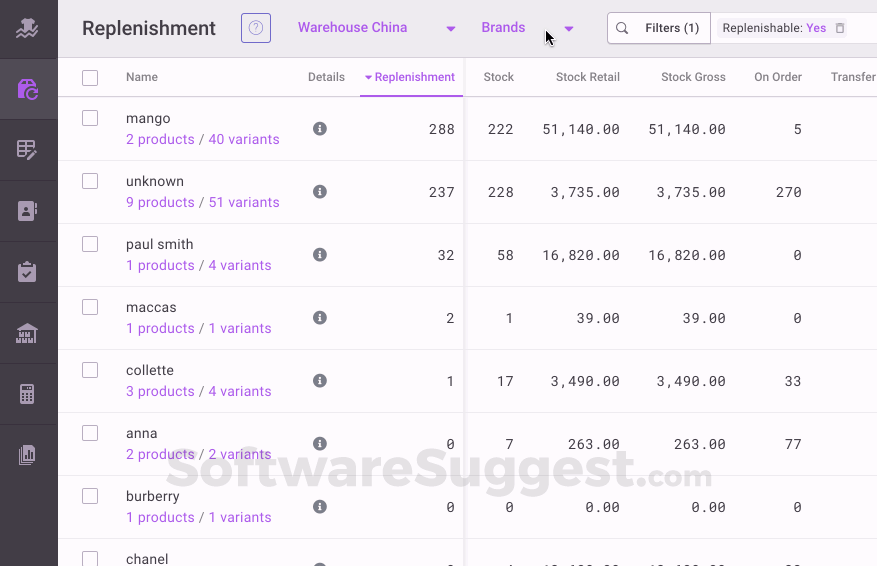Open the Filters (1) button
This screenshot has width=877, height=566.
659,28
